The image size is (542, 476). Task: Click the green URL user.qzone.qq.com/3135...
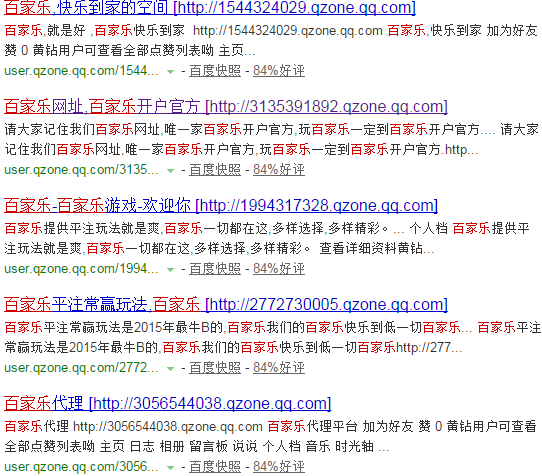pyautogui.click(x=81, y=170)
